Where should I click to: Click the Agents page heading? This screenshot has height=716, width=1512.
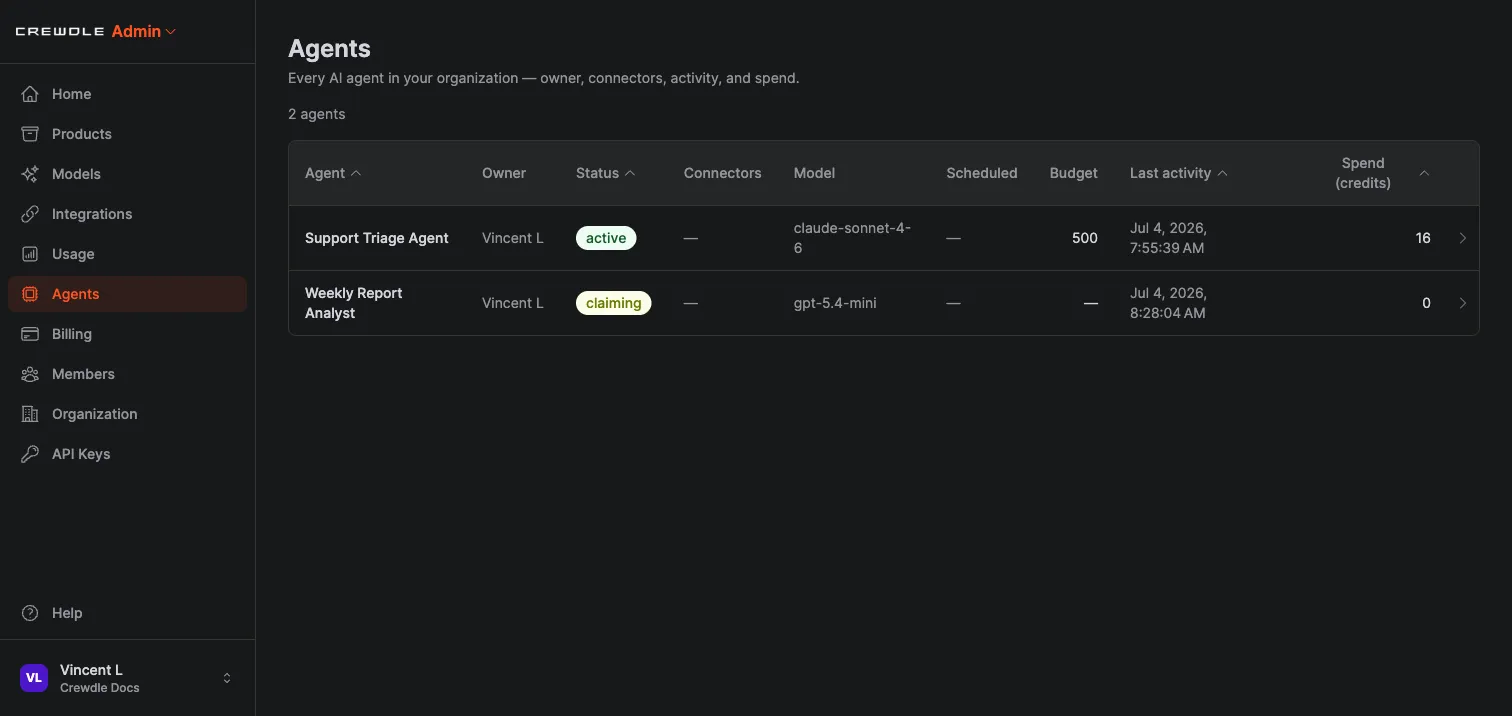coord(329,48)
